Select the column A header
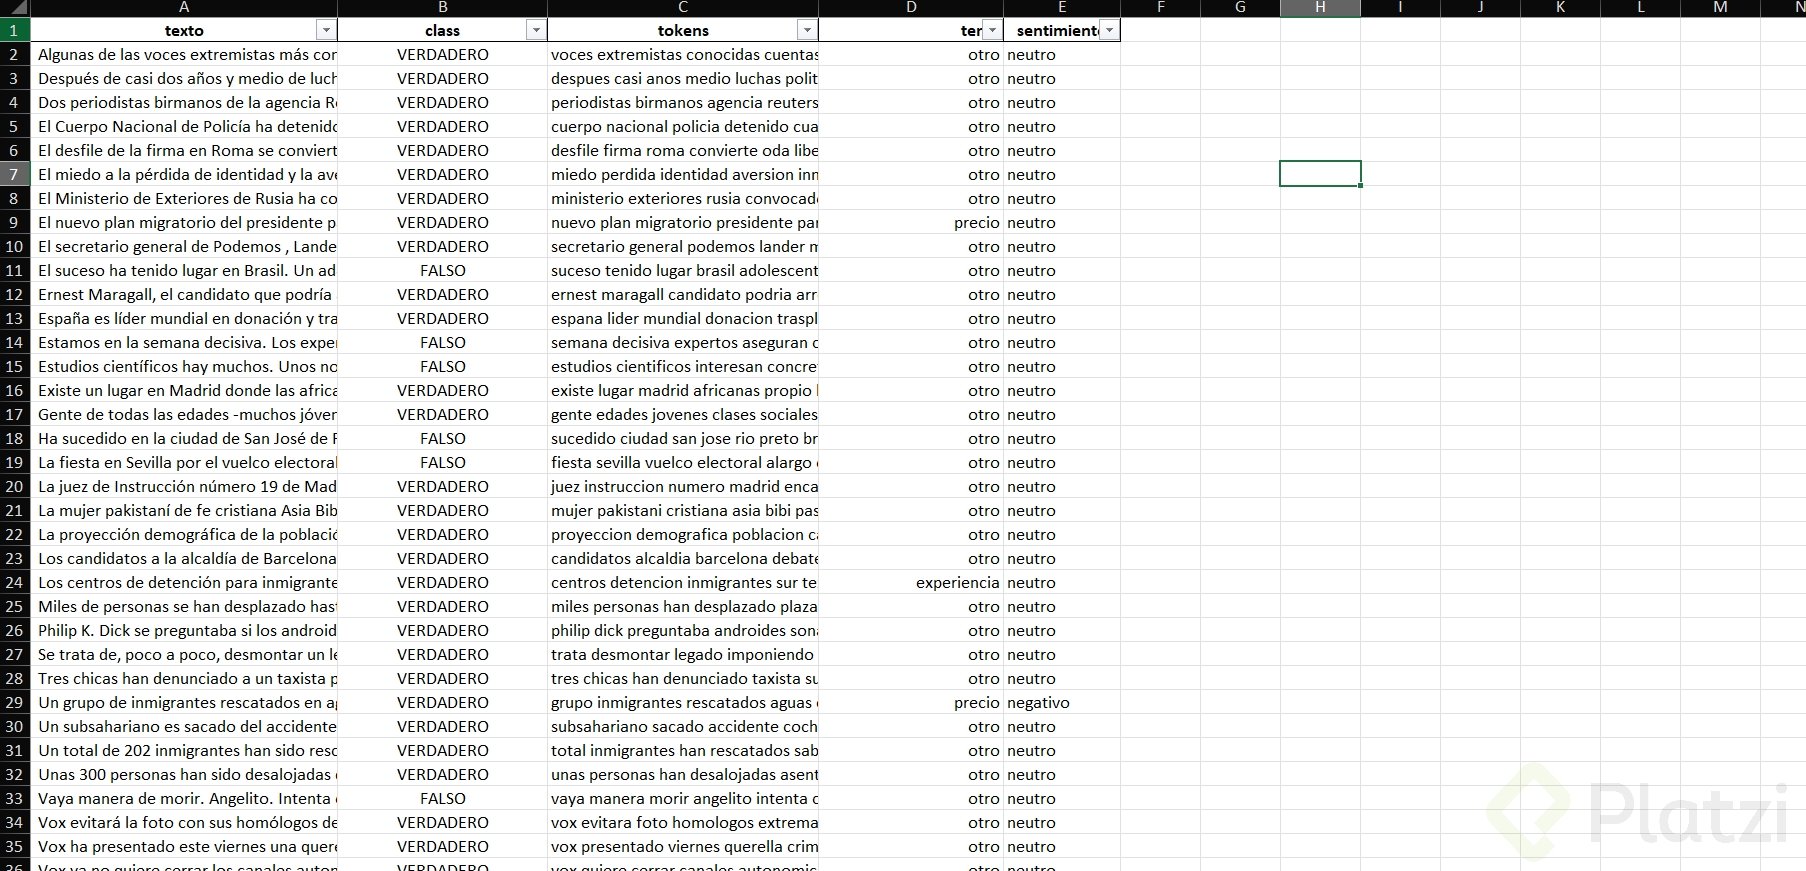 pos(184,8)
